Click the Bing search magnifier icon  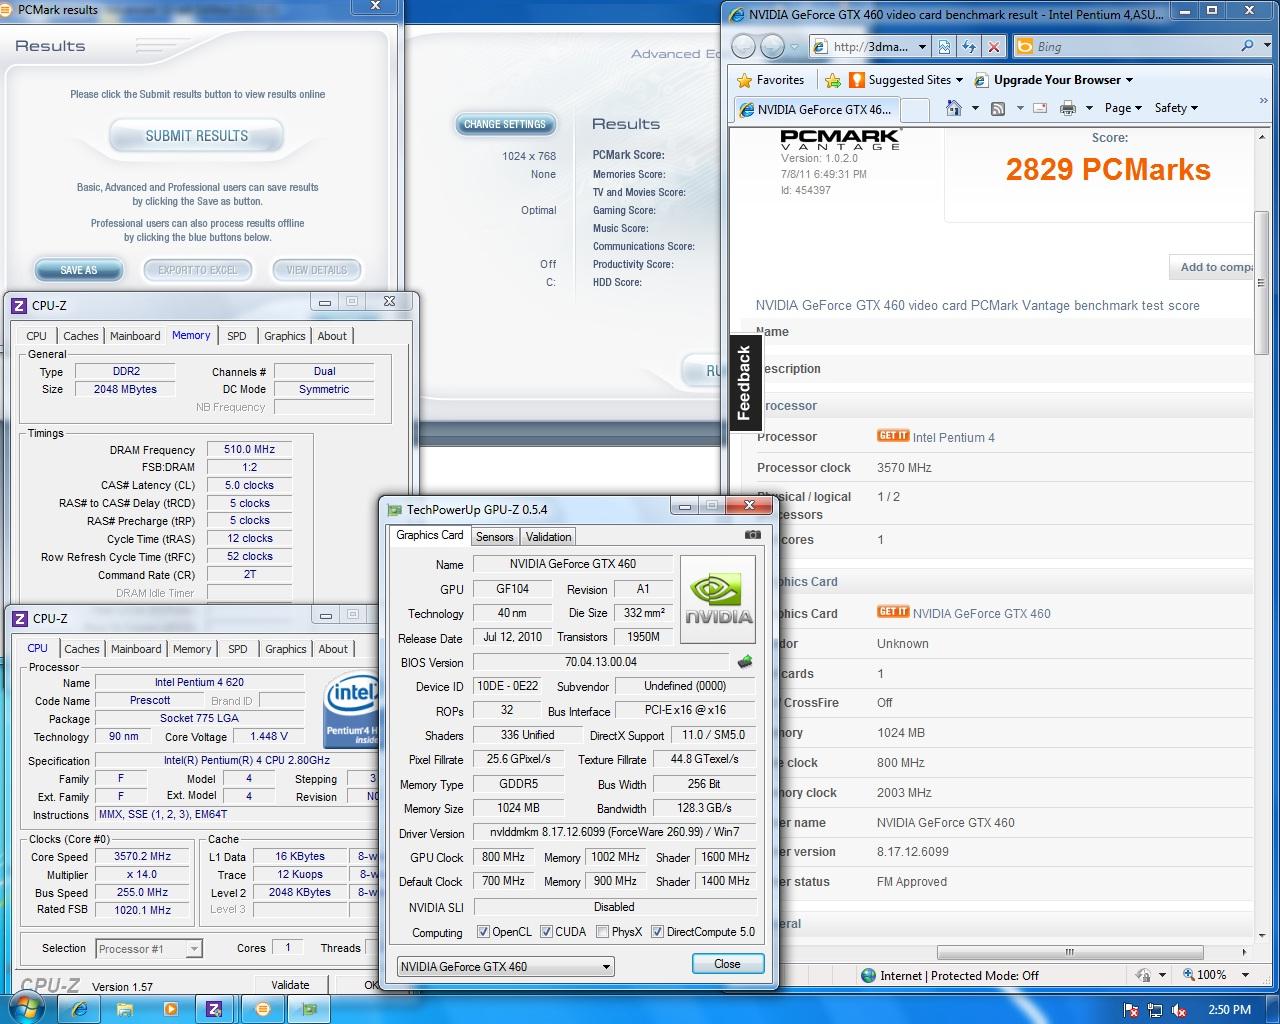[1247, 46]
